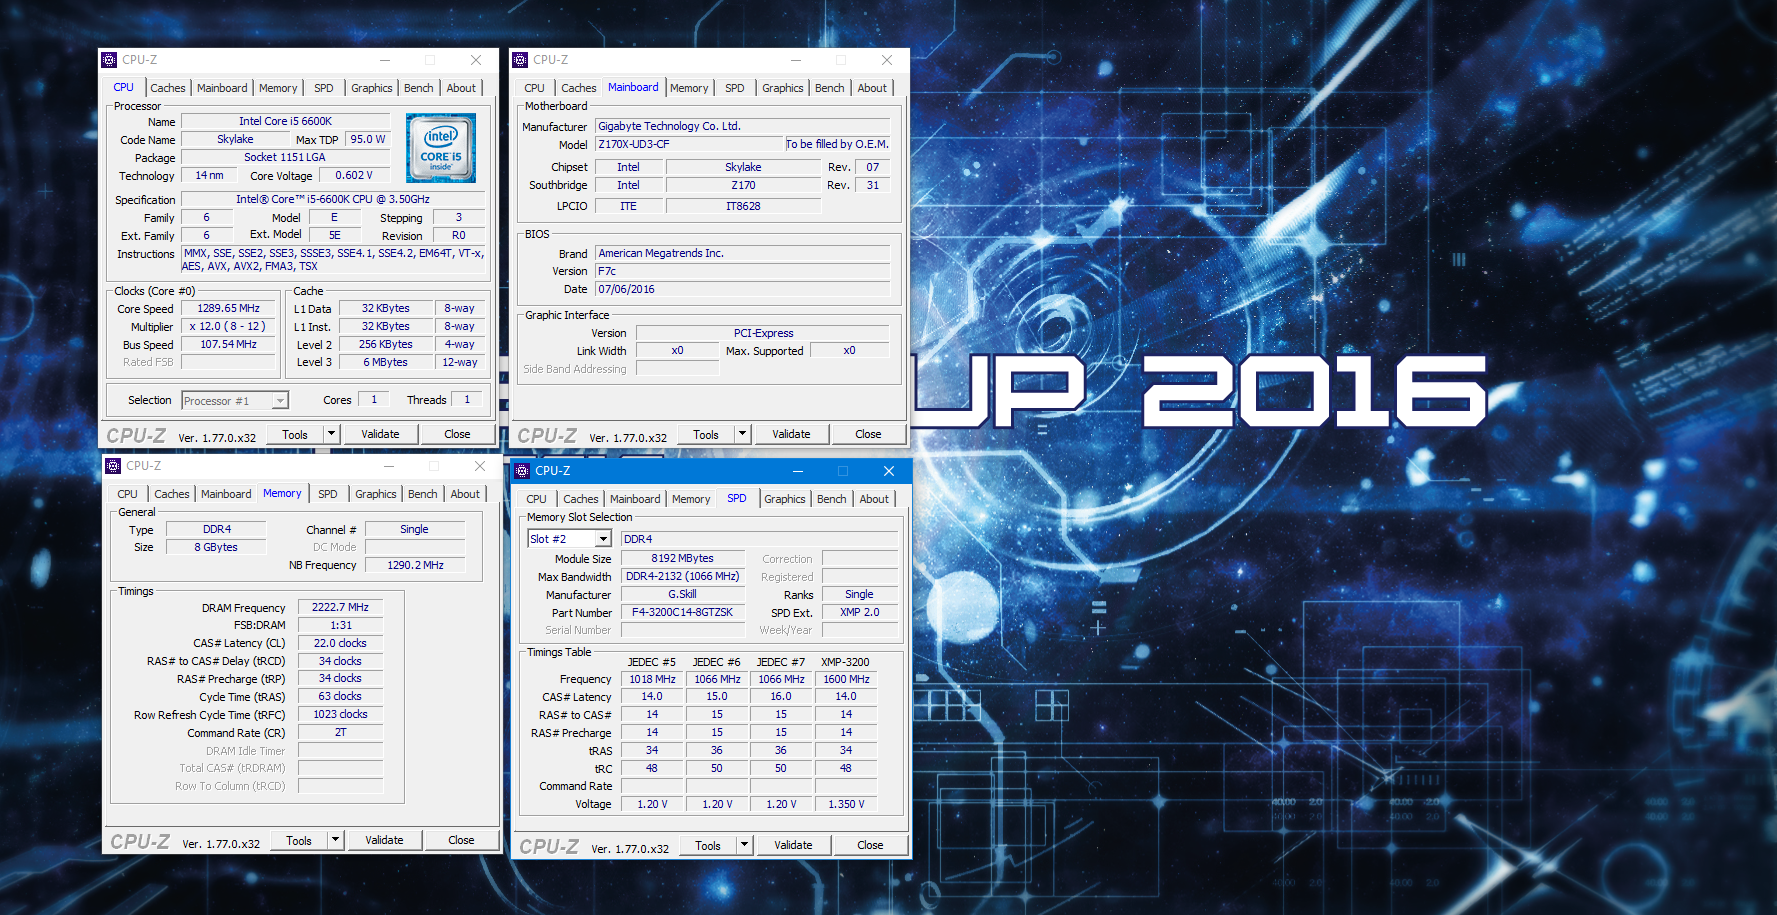Screen dimensions: 1777x915
Task: Click the Level 3 cache value 6 MBytes
Action: click(x=385, y=363)
